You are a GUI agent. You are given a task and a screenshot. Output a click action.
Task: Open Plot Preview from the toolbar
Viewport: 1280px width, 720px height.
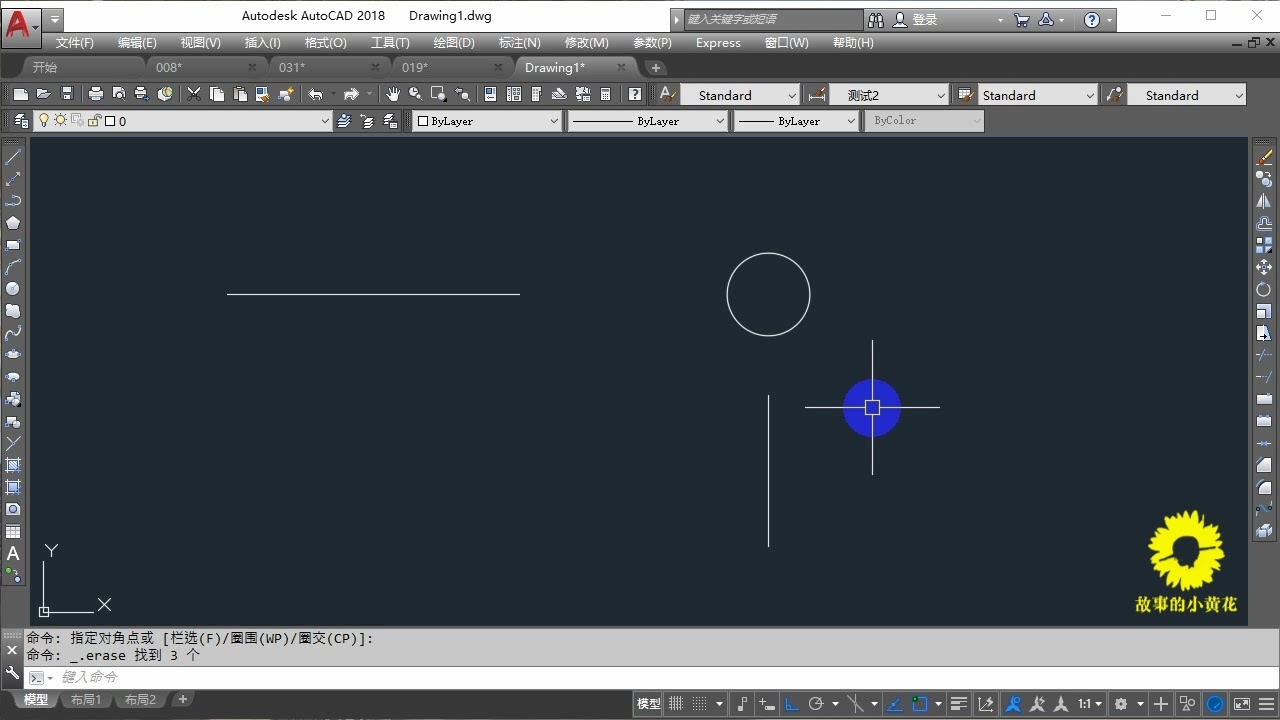click(x=119, y=94)
